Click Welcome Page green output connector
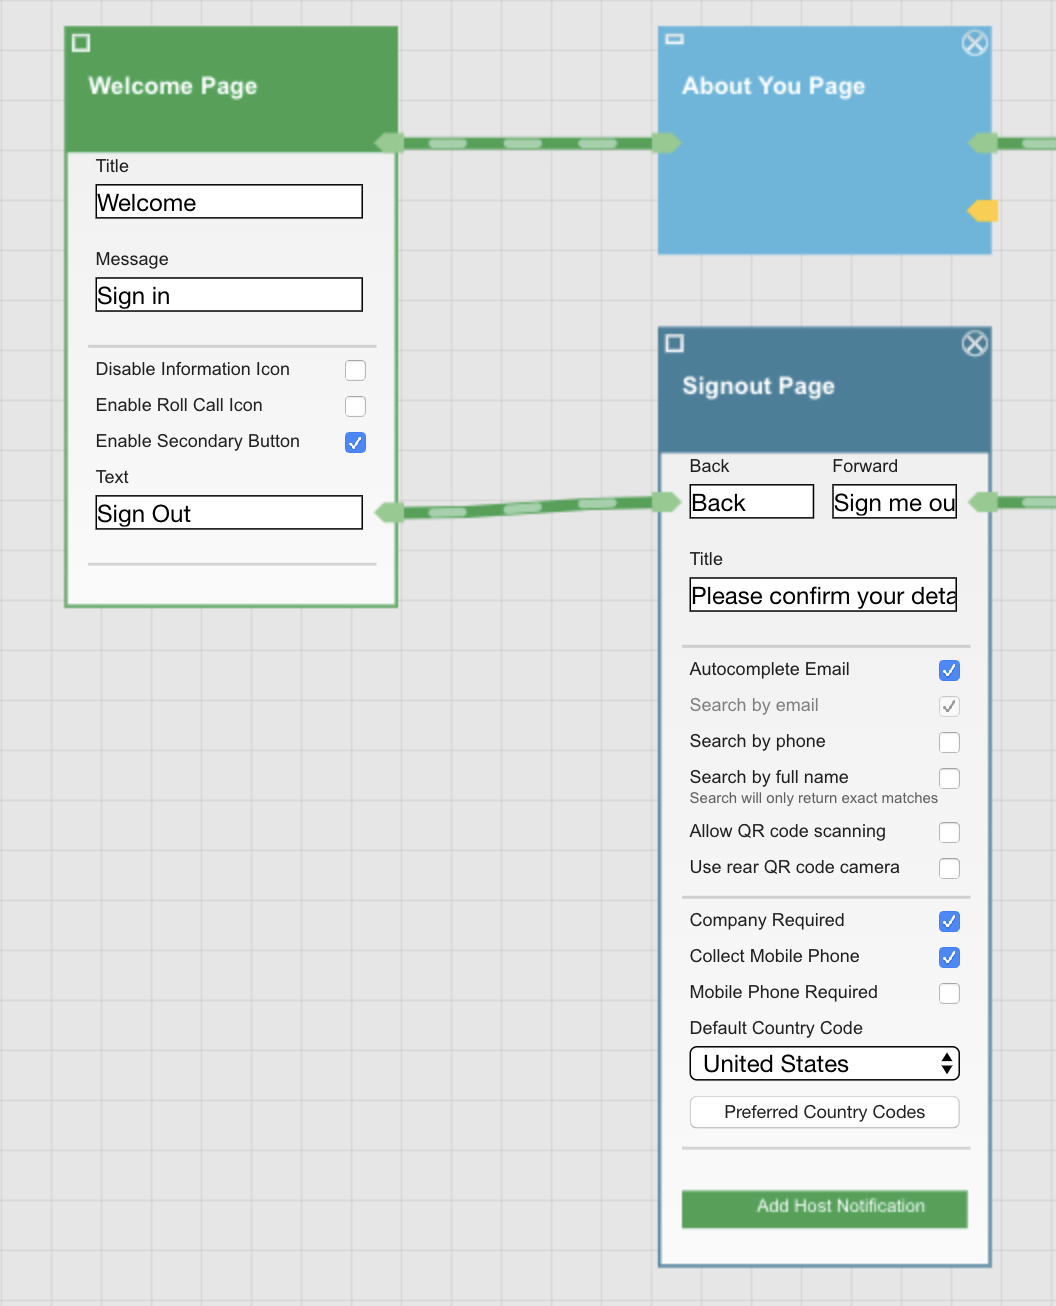This screenshot has width=1056, height=1306. coord(389,143)
